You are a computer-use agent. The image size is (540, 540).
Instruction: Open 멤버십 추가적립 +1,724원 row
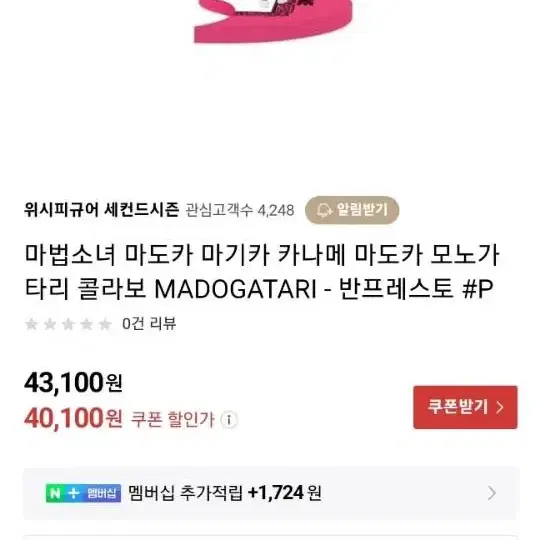click(x=271, y=493)
